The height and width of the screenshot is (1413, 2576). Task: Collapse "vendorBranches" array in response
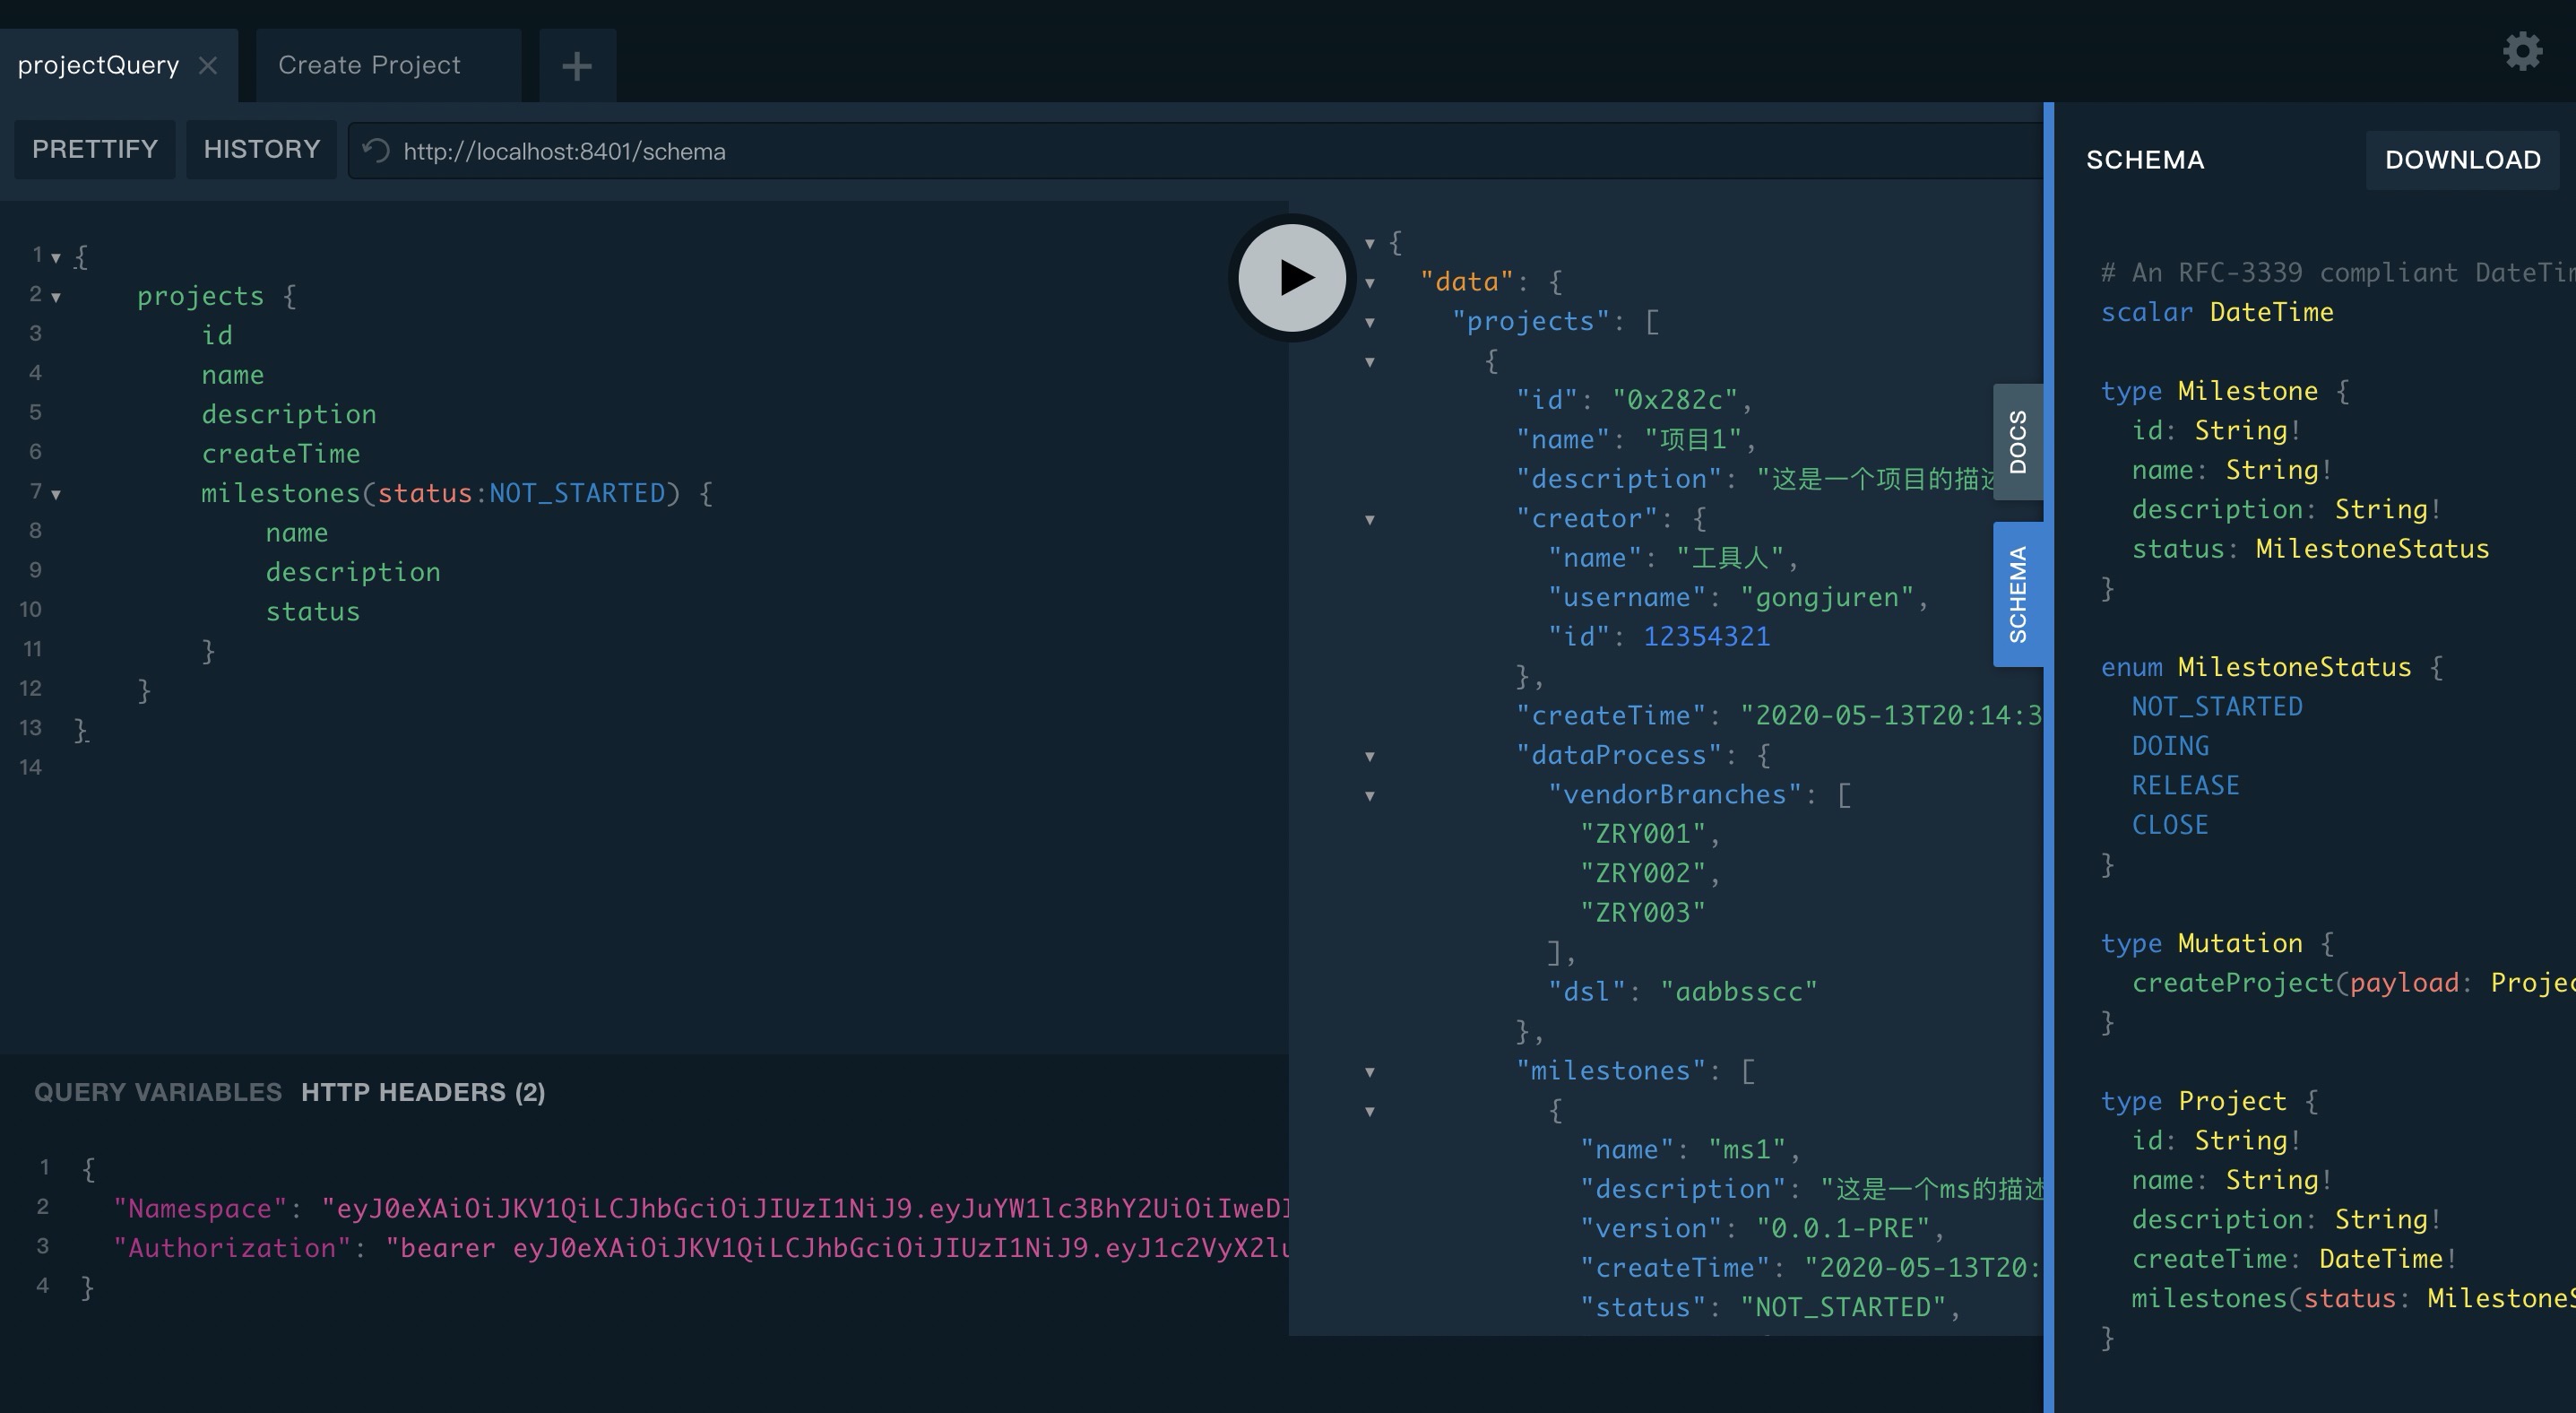[x=1370, y=796]
